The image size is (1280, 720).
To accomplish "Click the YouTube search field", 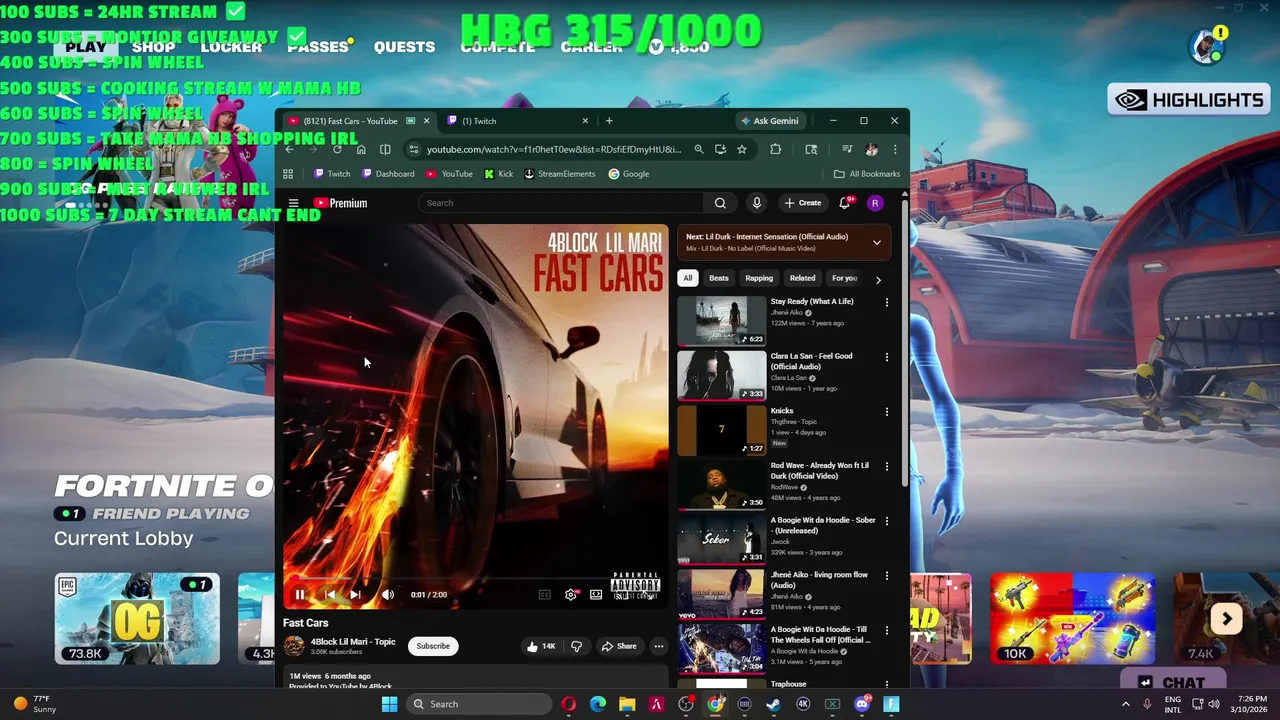I will click(562, 203).
